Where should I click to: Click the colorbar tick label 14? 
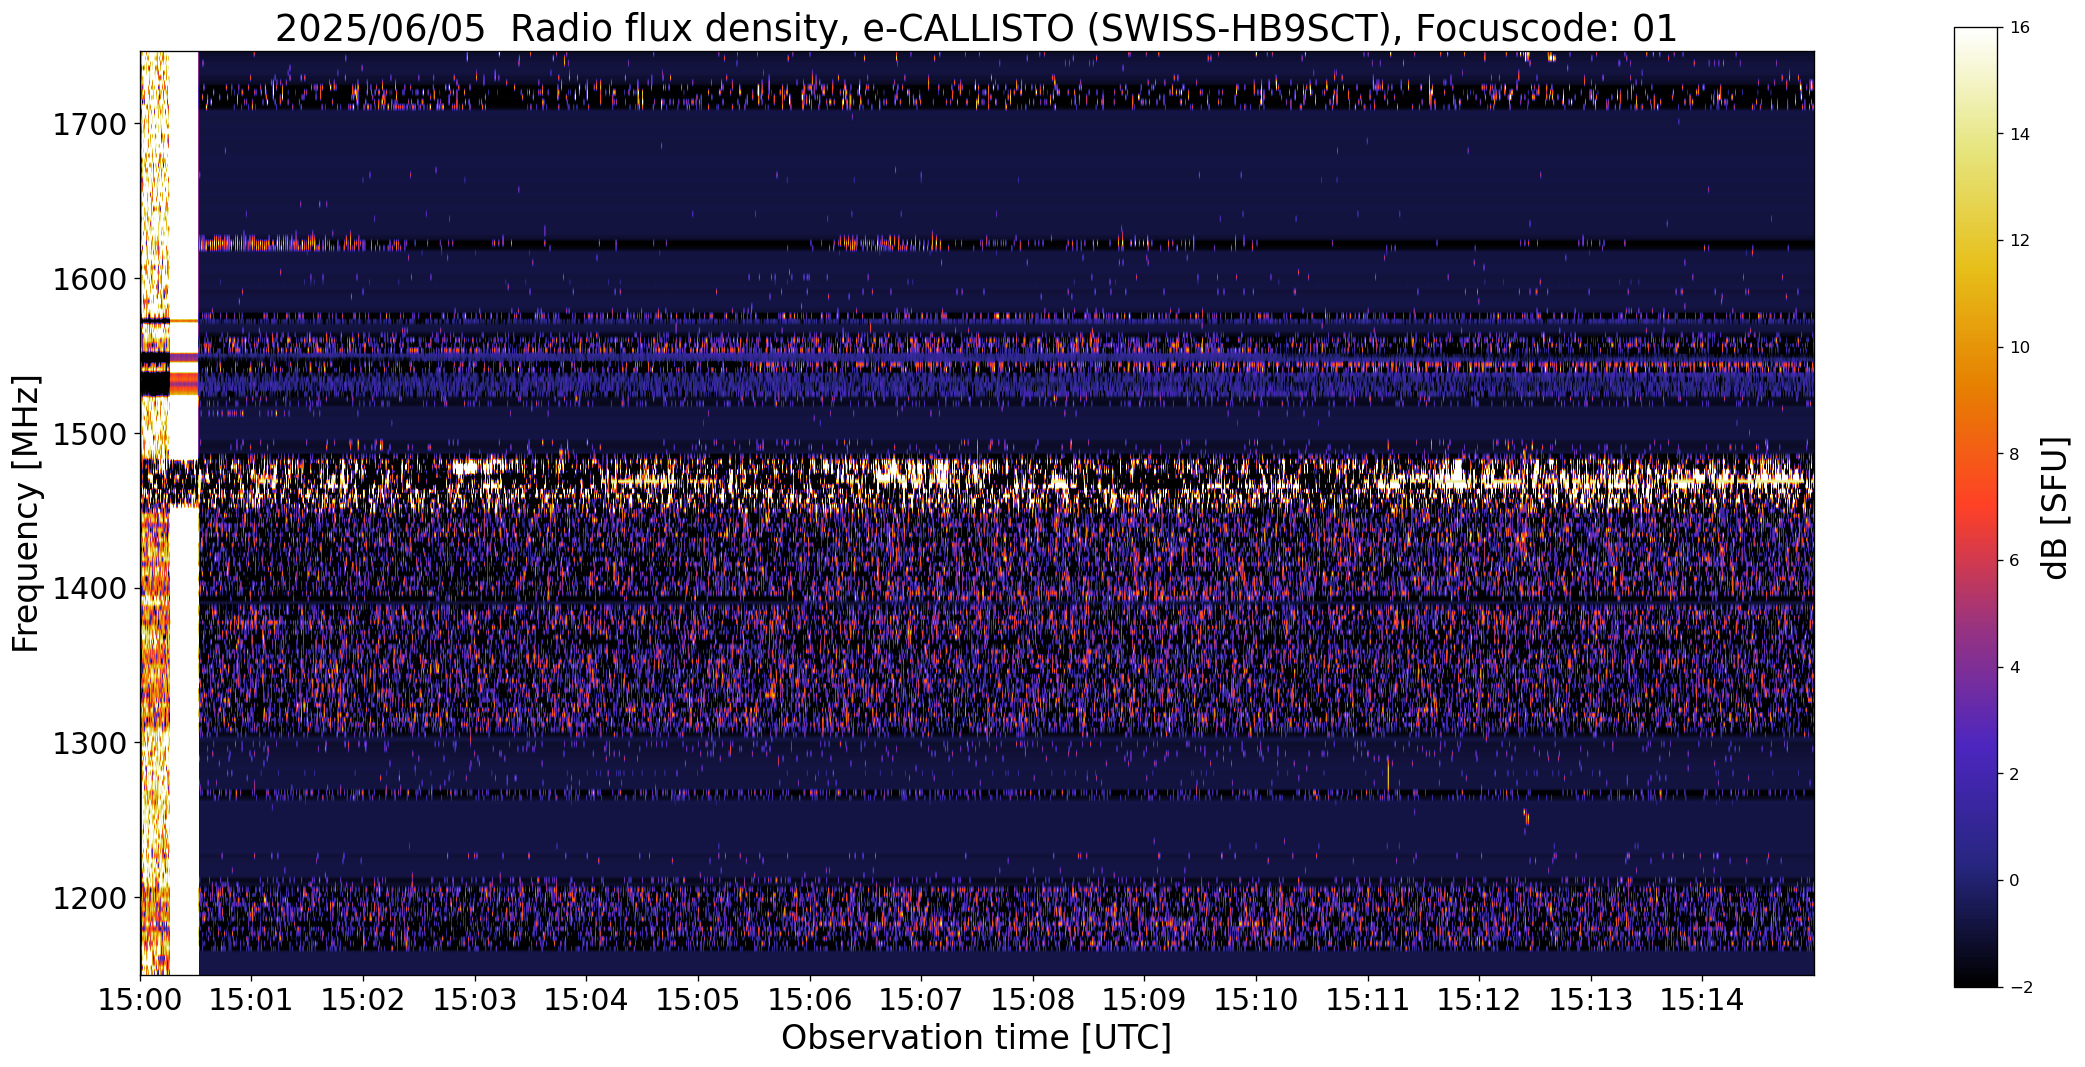click(2020, 135)
